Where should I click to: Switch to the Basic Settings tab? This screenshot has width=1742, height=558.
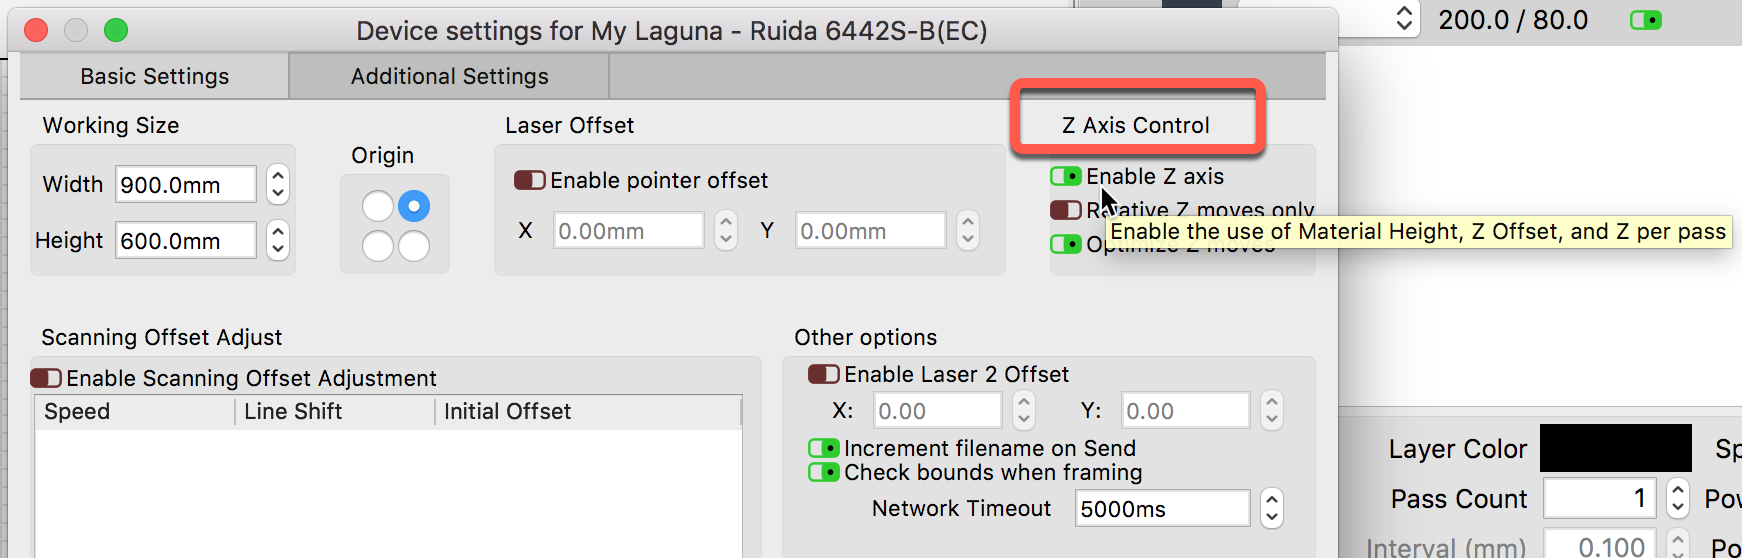(x=155, y=76)
